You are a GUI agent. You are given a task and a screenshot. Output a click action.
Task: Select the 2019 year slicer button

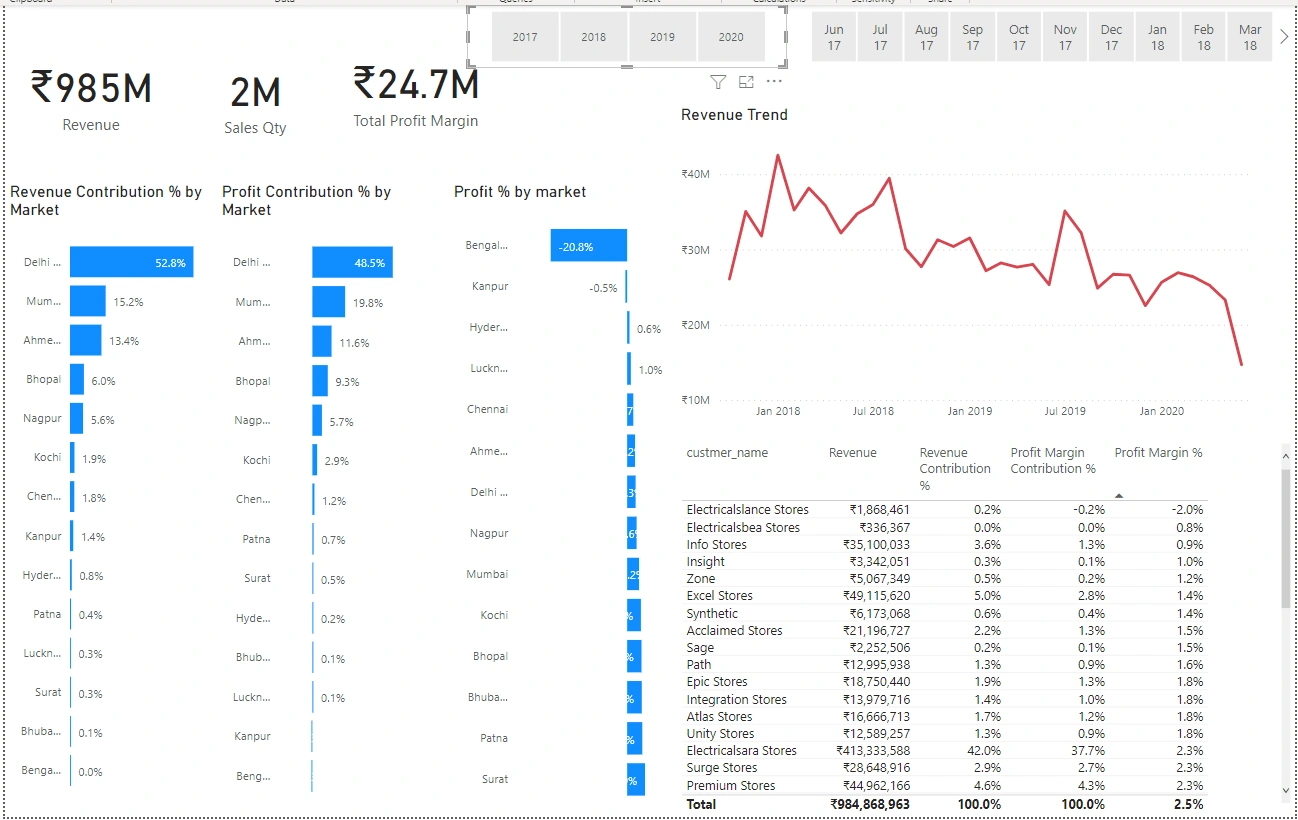click(x=662, y=37)
